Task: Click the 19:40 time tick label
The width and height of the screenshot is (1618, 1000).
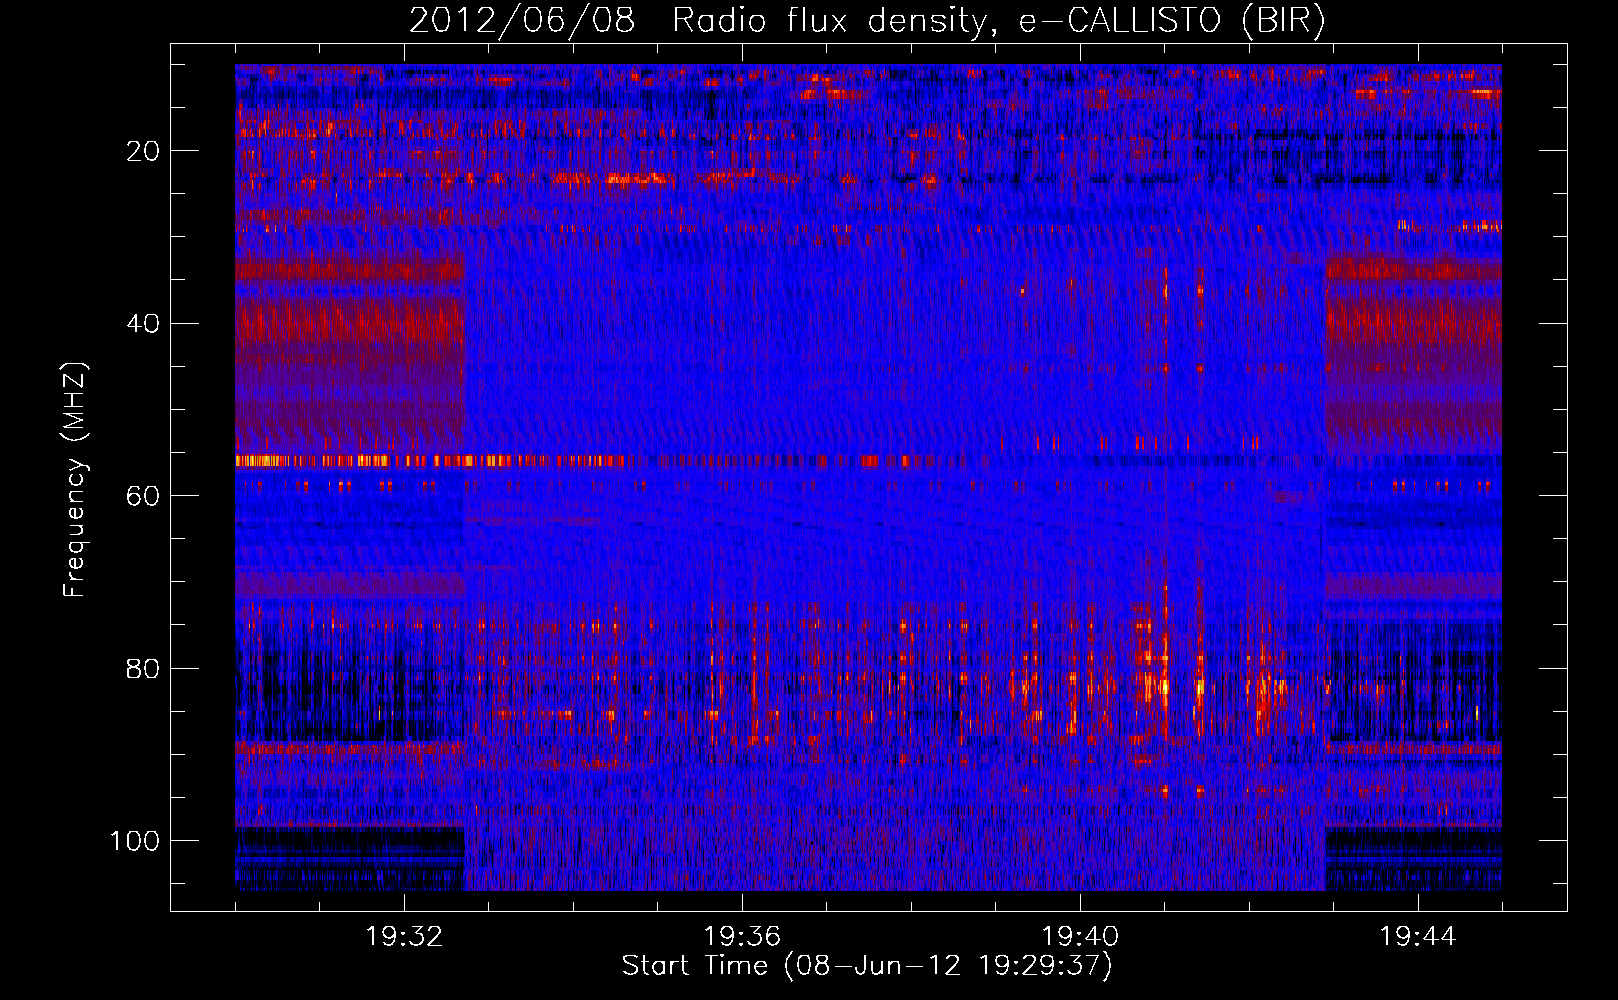Action: click(1080, 937)
